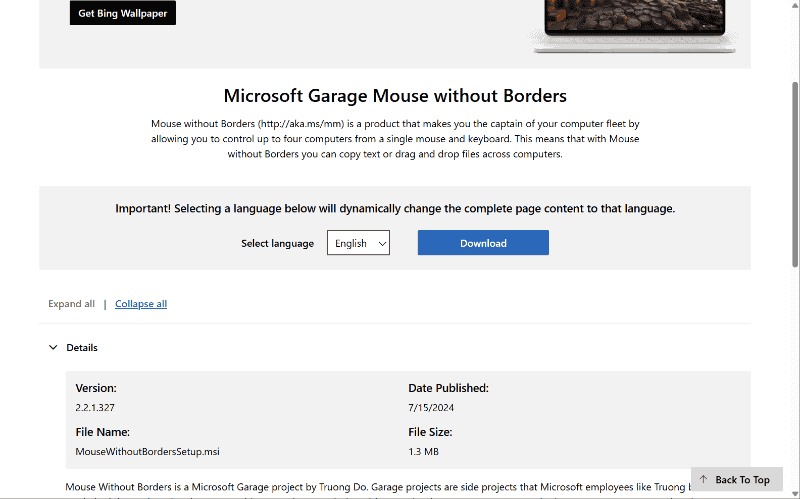The image size is (800, 499).
Task: Click the laptop wallpaper preview image
Action: (634, 26)
